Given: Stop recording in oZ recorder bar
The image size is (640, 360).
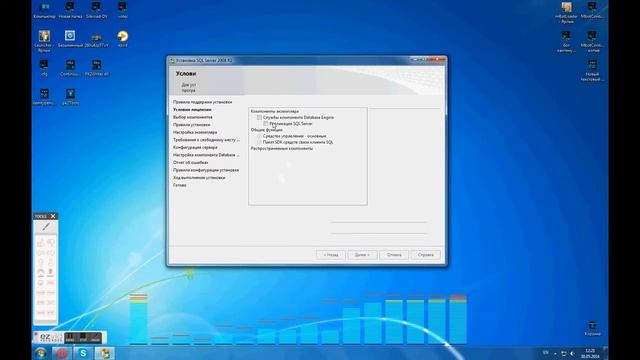Looking at the screenshot, I should click(83, 337).
